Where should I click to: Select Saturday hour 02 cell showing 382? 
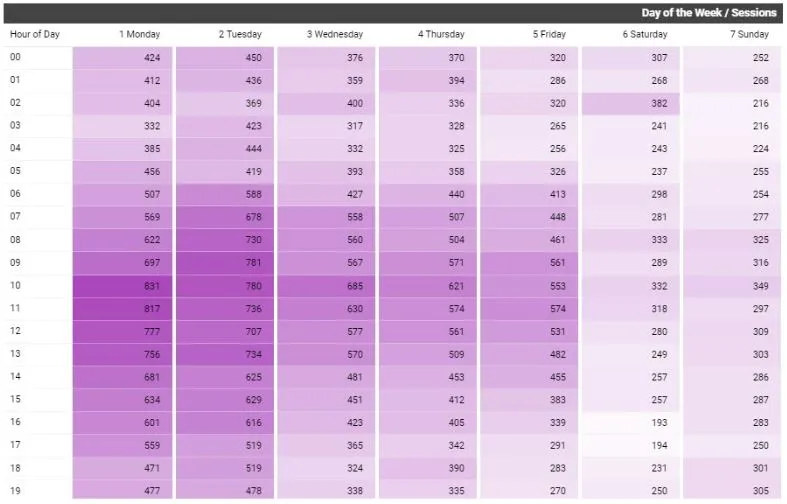click(631, 104)
